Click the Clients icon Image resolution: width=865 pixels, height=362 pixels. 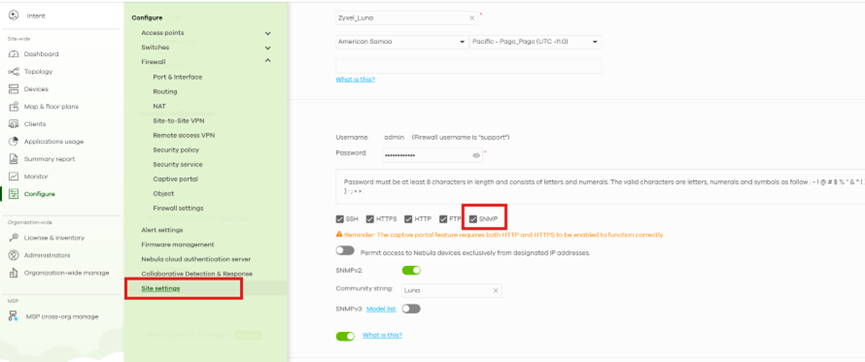(x=14, y=124)
